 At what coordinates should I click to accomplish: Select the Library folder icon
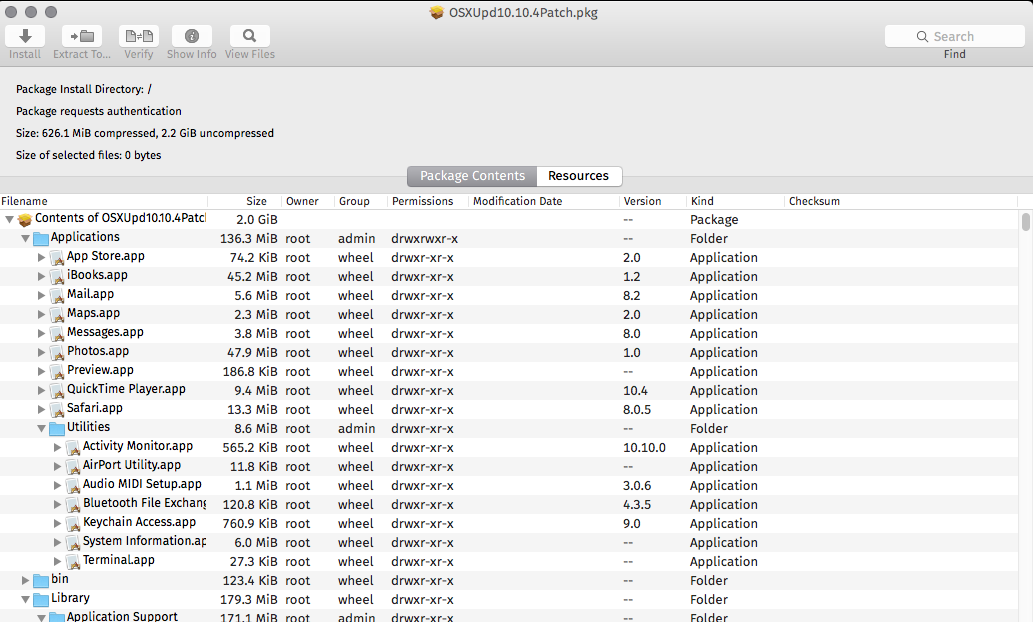coord(41,600)
